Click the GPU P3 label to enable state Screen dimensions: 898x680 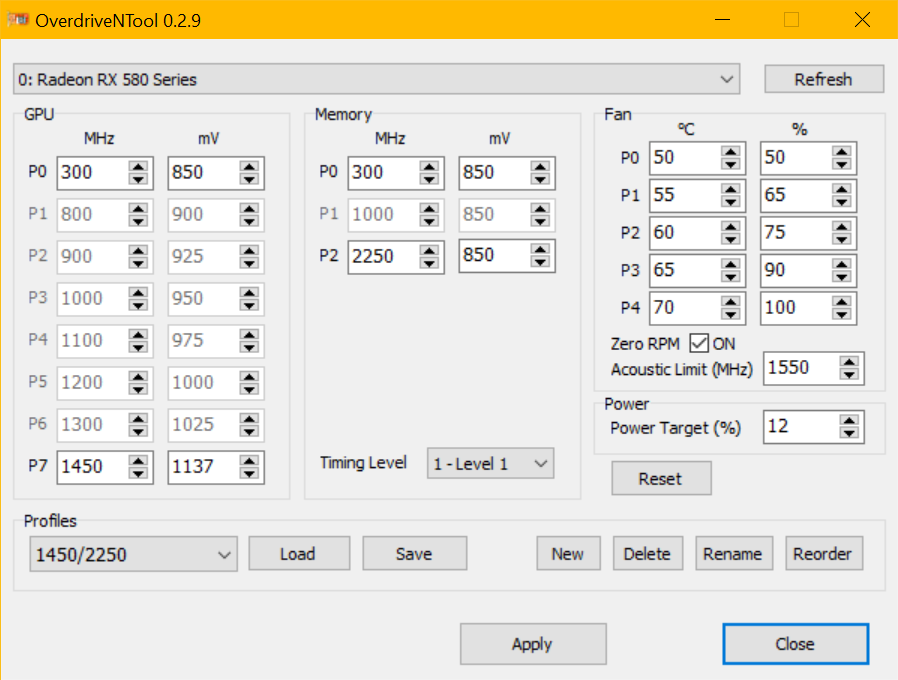(38, 297)
